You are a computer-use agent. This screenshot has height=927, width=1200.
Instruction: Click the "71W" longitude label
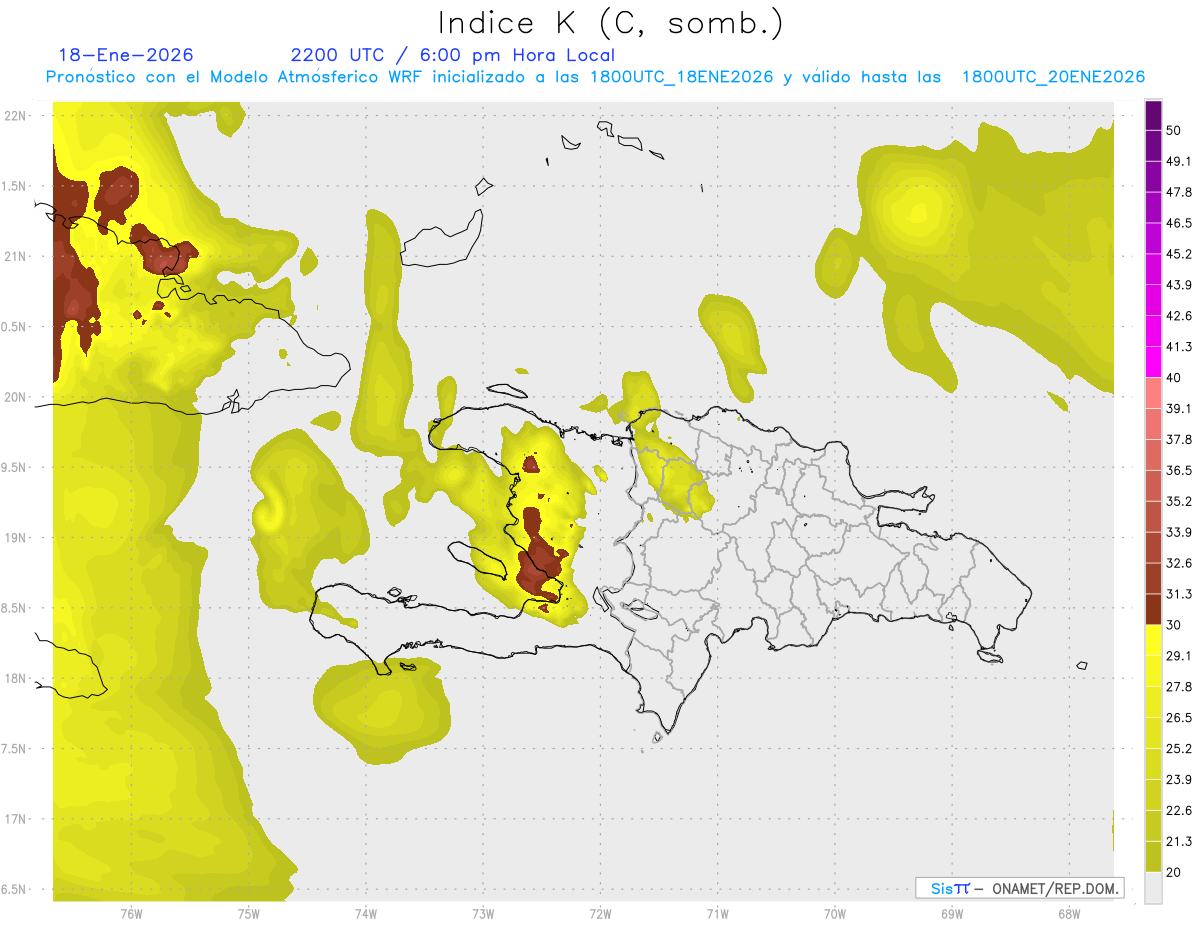(x=717, y=914)
